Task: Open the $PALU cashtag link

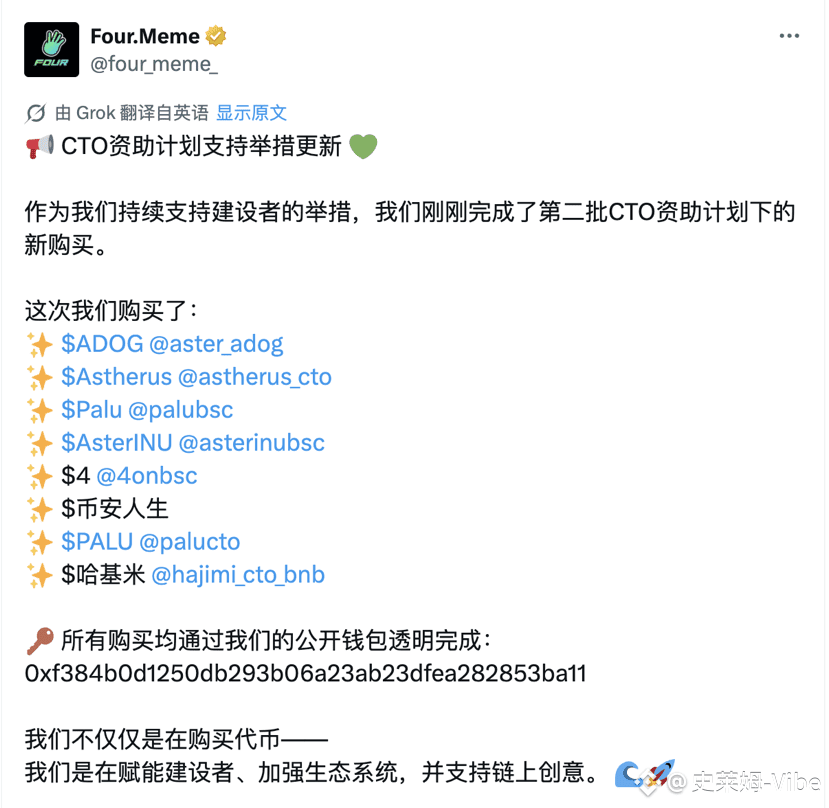Action: (97, 541)
